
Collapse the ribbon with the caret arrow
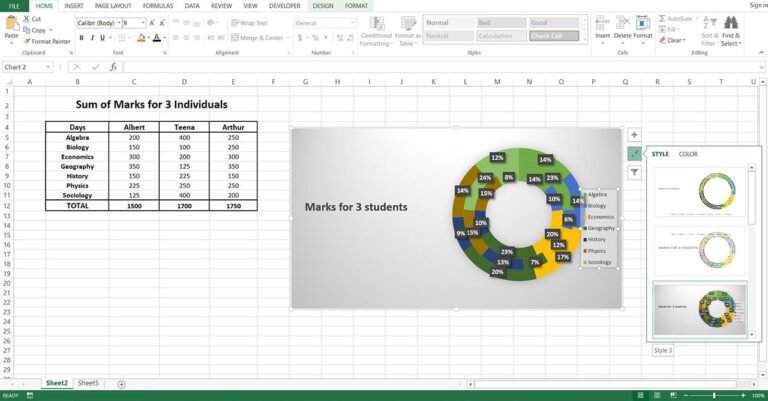(x=761, y=52)
